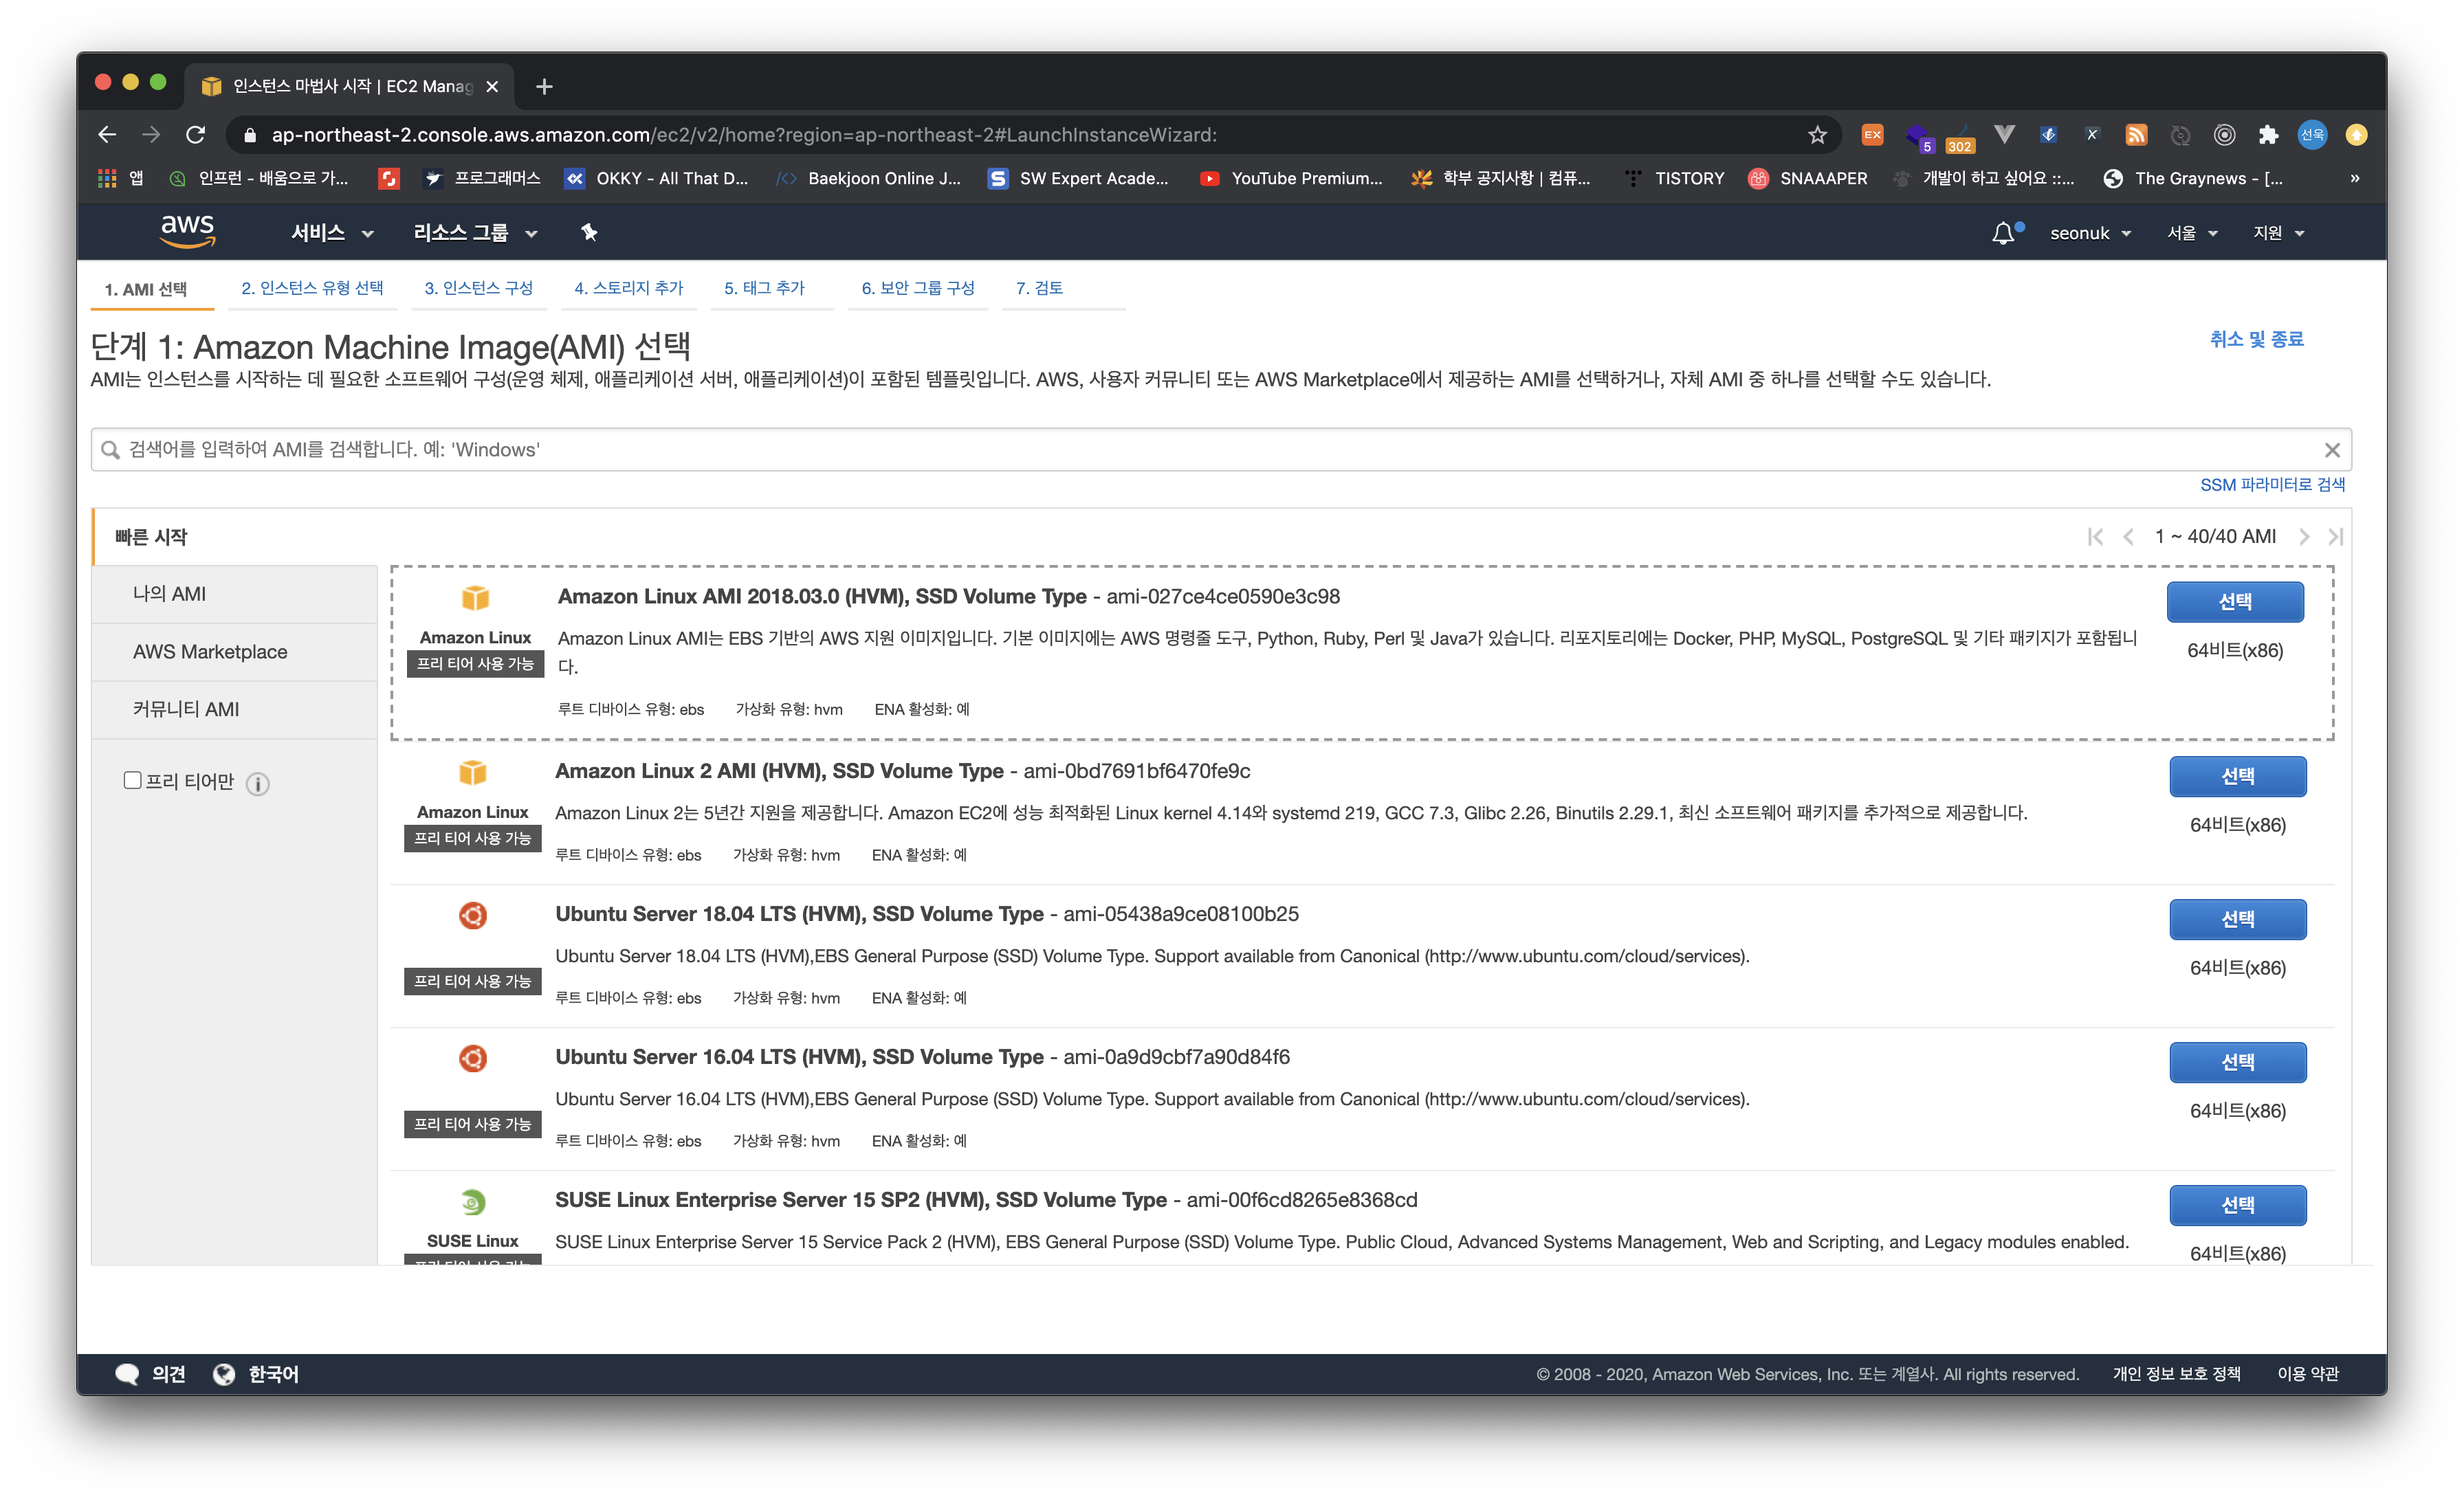Go to step 6 보안 그룹 구성 tab
This screenshot has height=1497, width=2464.
[x=917, y=288]
